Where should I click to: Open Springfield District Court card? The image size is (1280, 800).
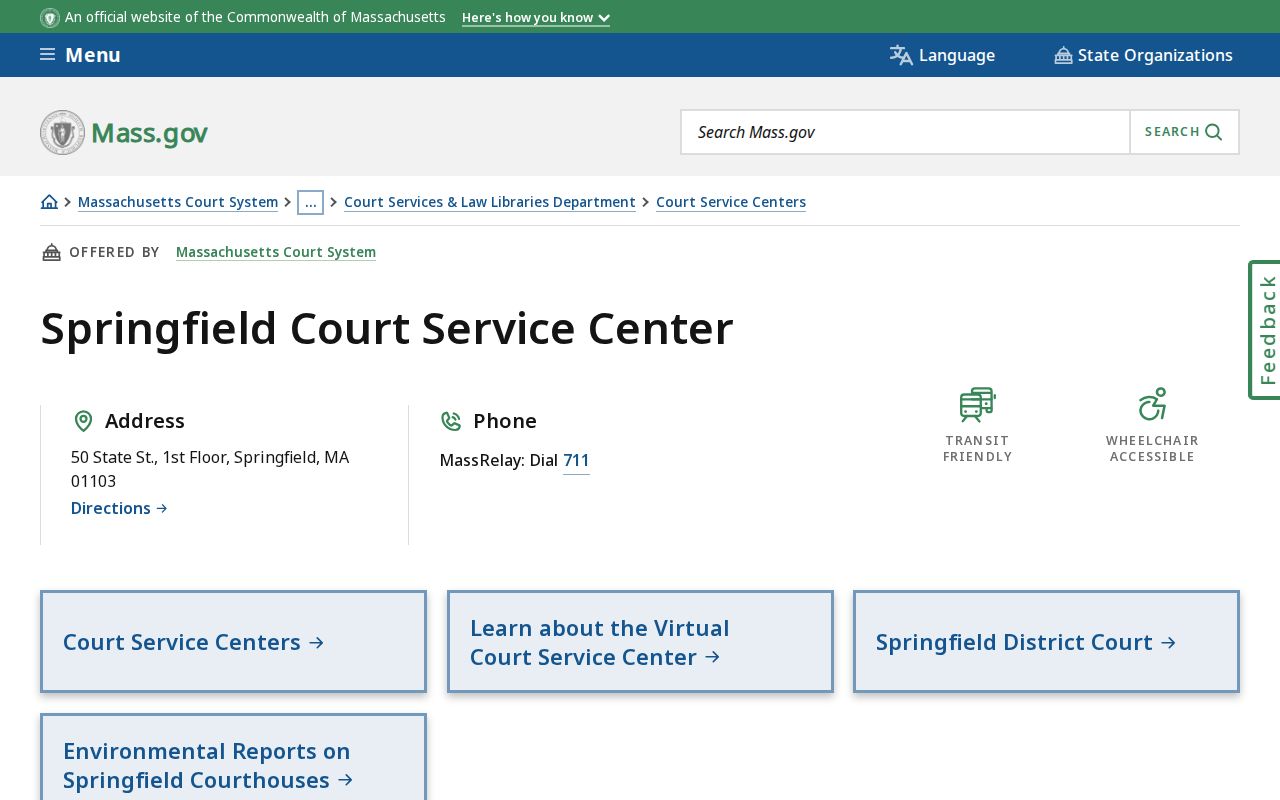click(x=1046, y=642)
